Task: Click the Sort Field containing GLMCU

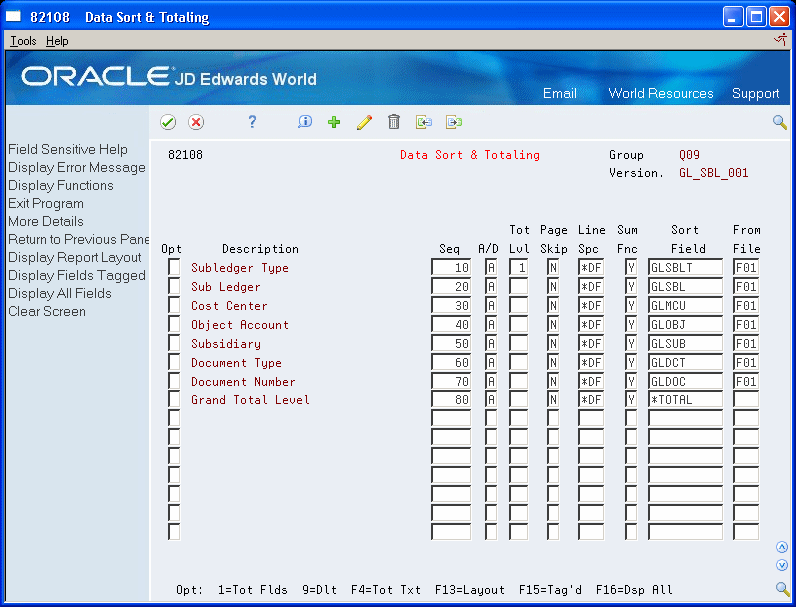Action: [685, 306]
